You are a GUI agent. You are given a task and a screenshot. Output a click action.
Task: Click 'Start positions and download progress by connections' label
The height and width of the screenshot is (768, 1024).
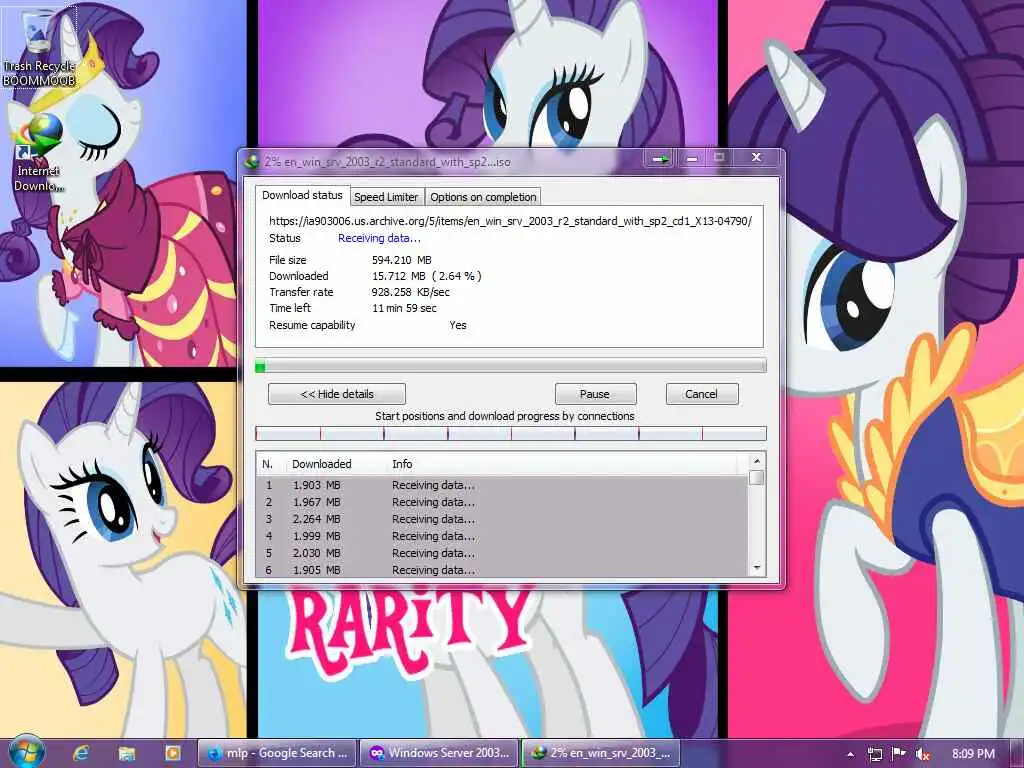click(505, 416)
